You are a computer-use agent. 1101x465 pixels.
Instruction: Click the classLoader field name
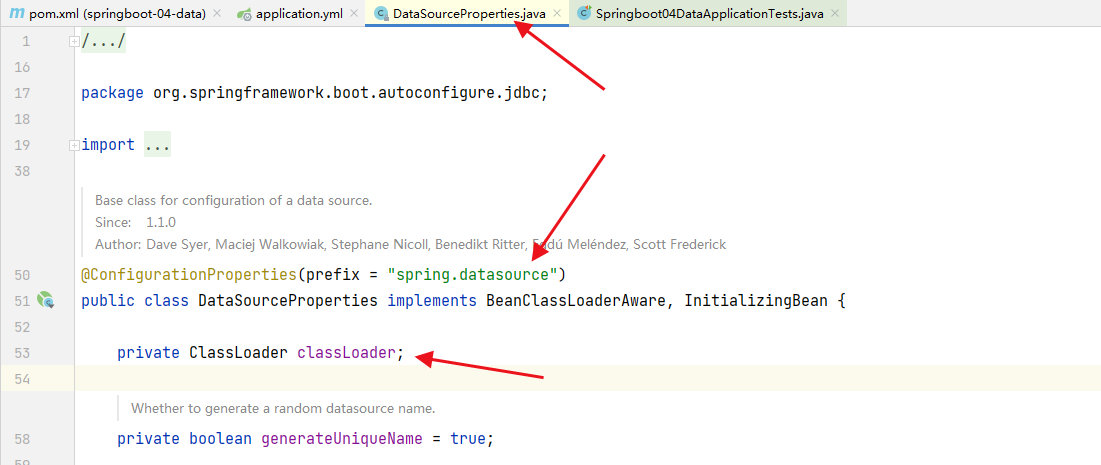coord(346,353)
